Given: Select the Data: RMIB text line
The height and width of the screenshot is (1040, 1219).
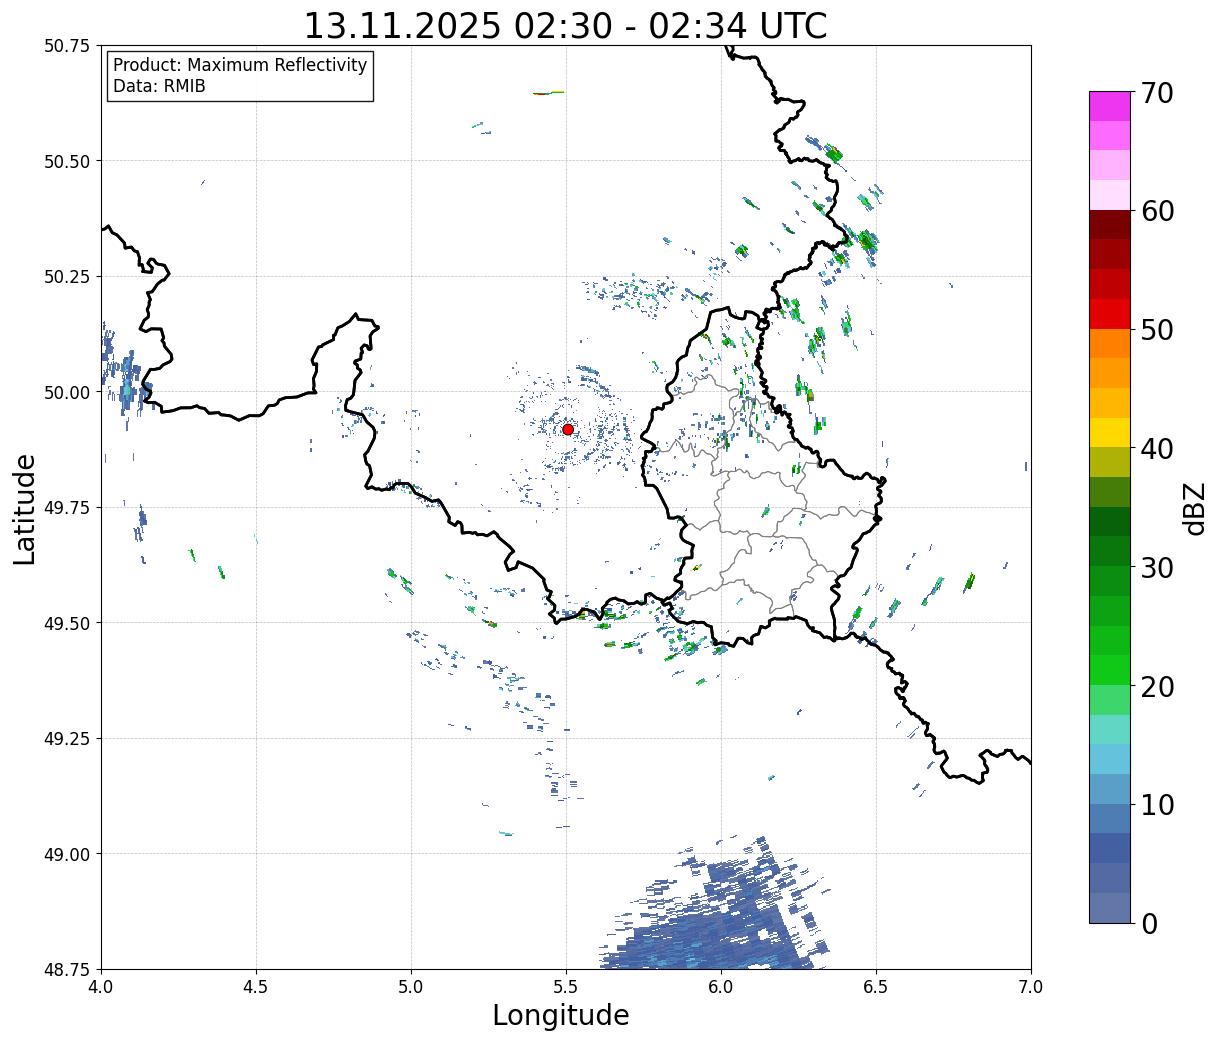Looking at the screenshot, I should coord(159,87).
